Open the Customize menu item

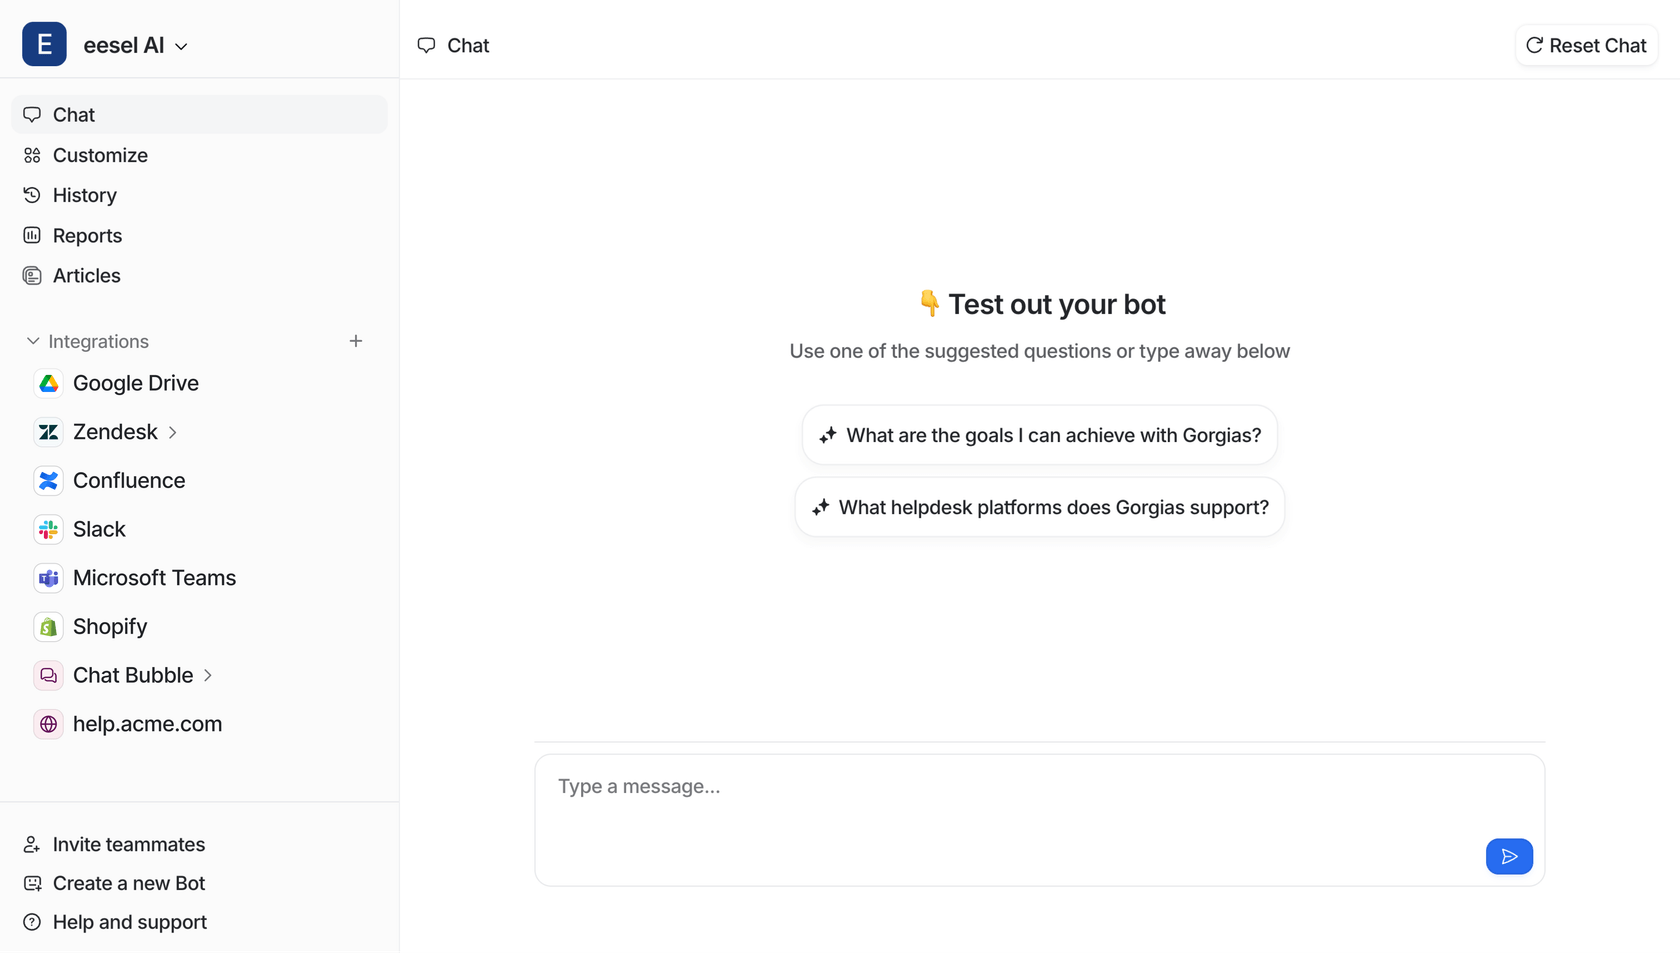(100, 155)
